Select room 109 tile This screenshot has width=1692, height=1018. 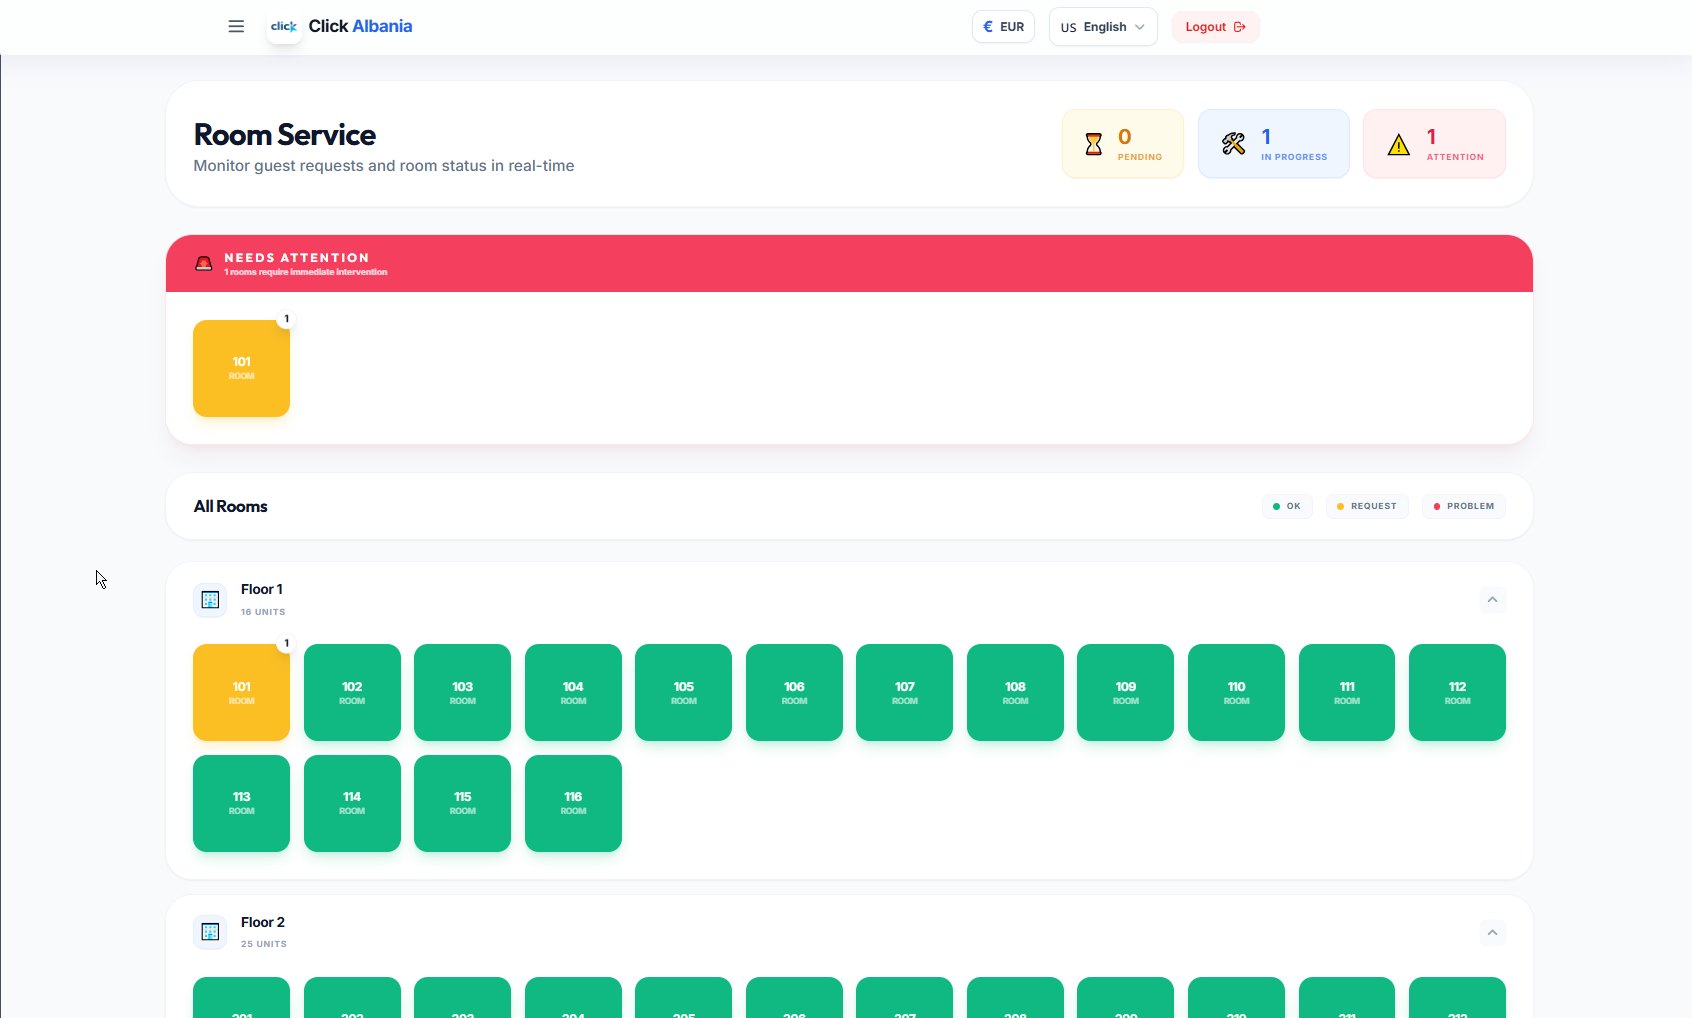1125,693
